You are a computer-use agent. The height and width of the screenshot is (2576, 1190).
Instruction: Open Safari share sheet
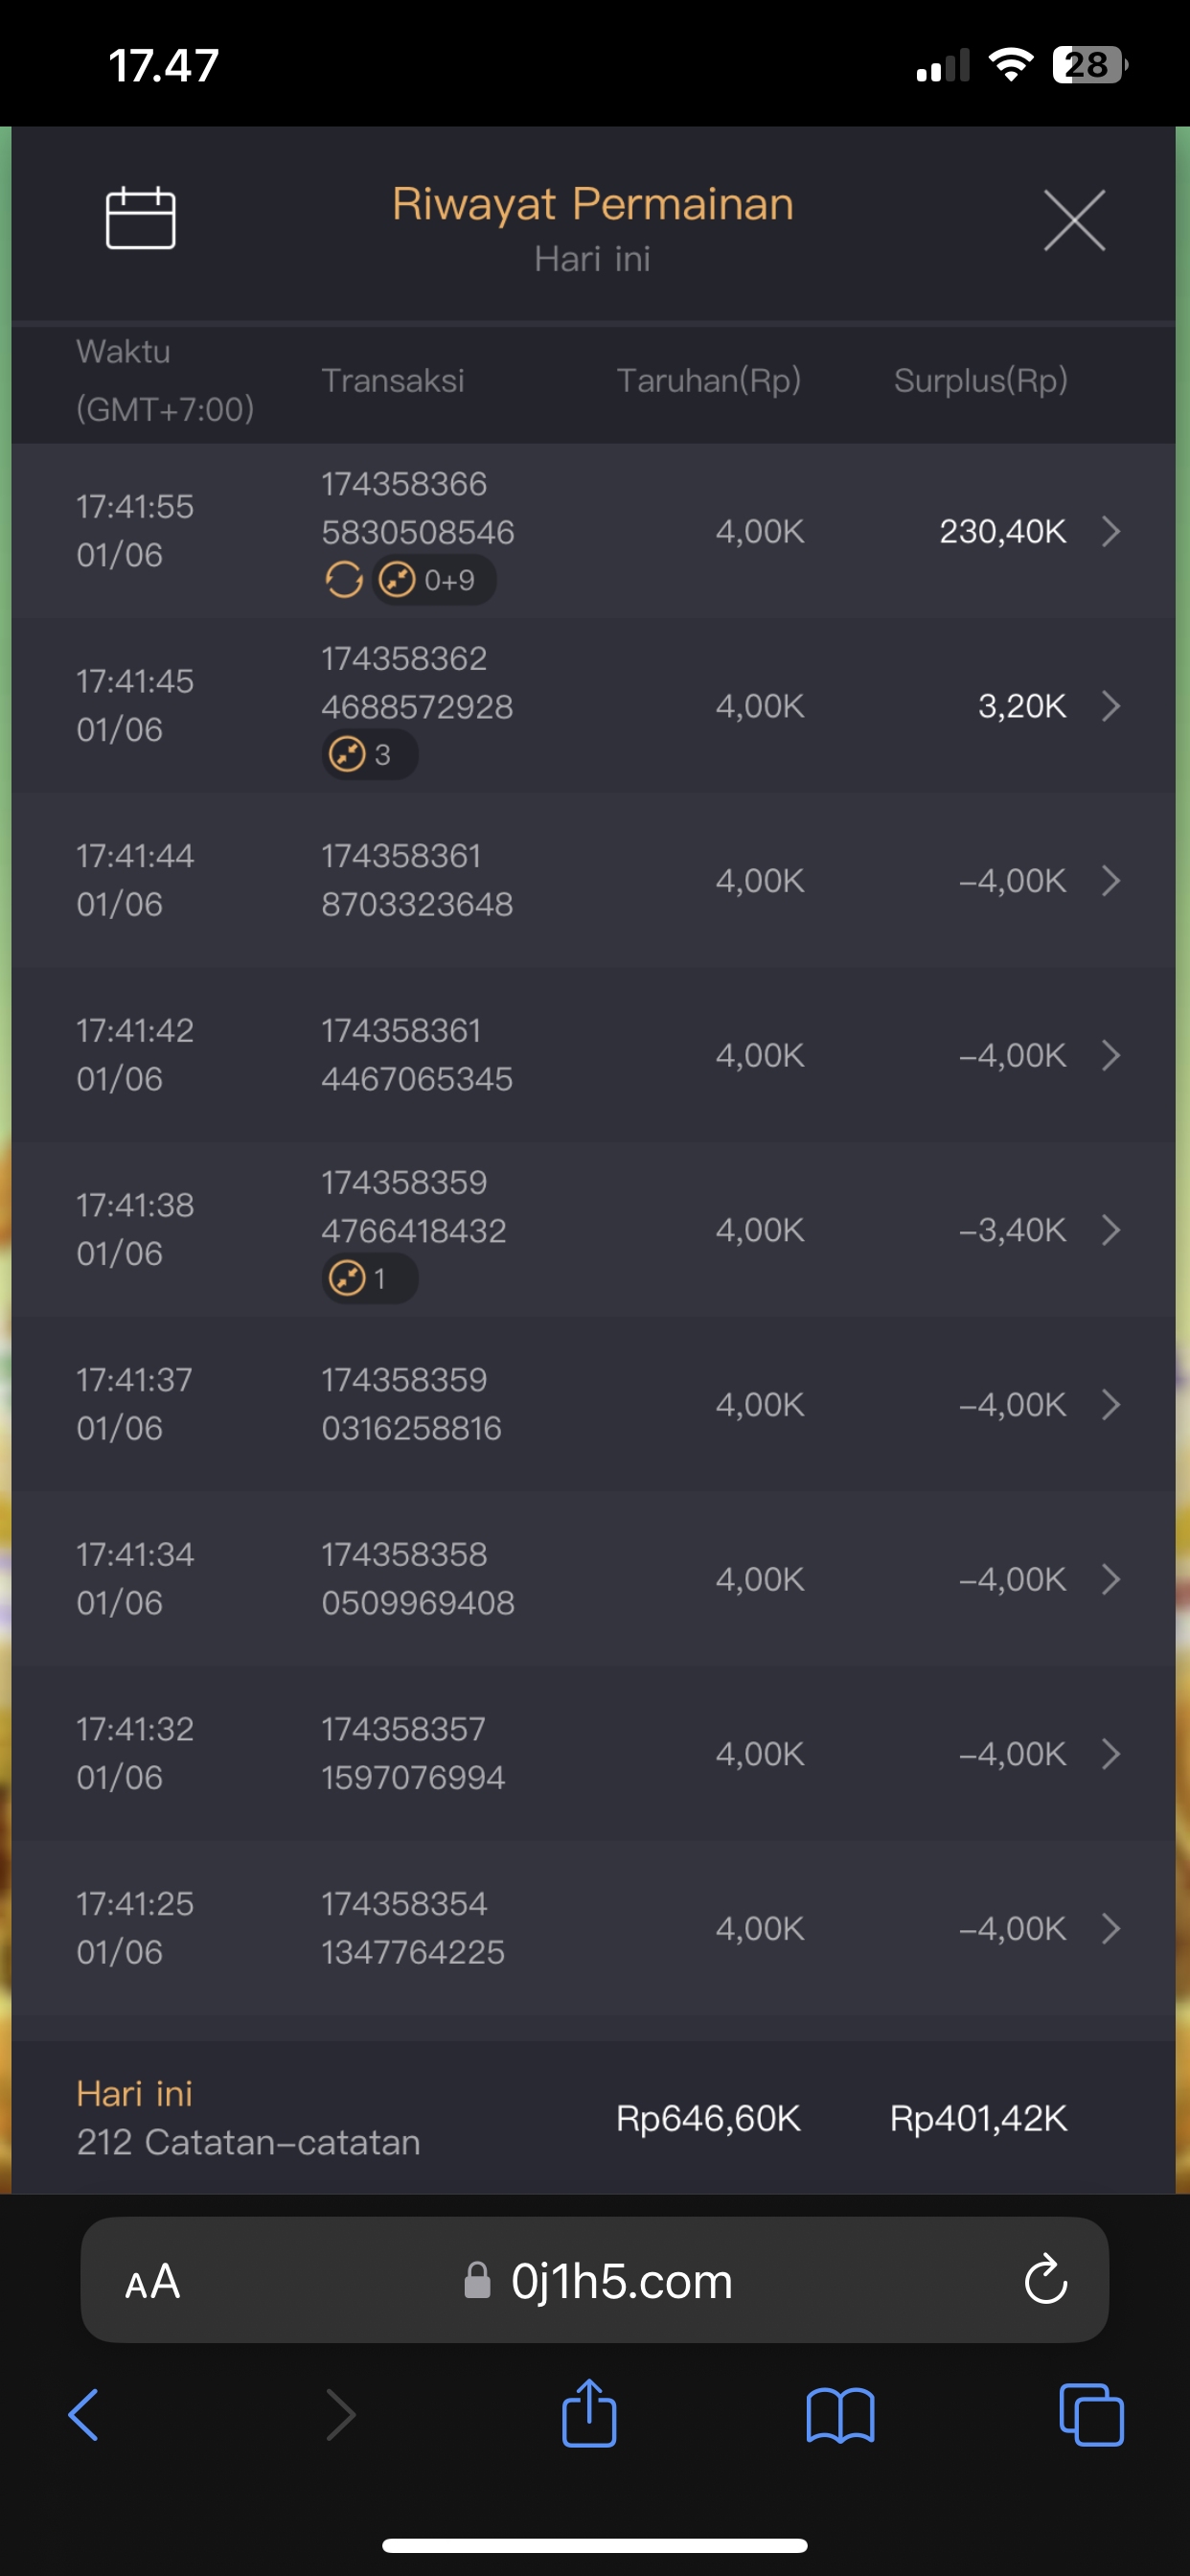click(589, 2415)
